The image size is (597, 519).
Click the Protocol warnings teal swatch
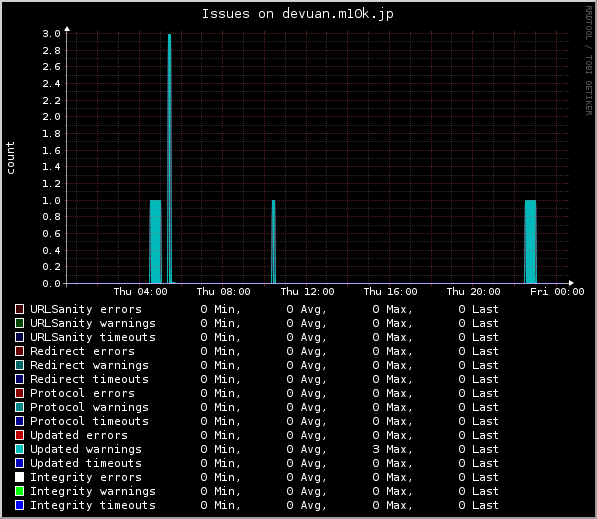tap(19, 407)
